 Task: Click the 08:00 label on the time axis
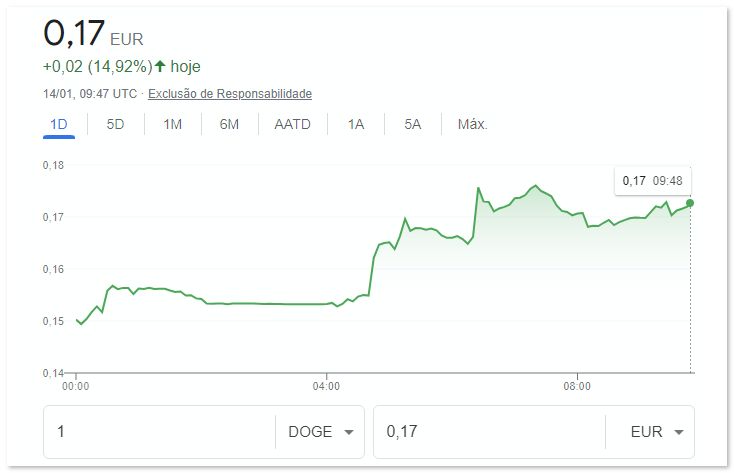coord(577,385)
